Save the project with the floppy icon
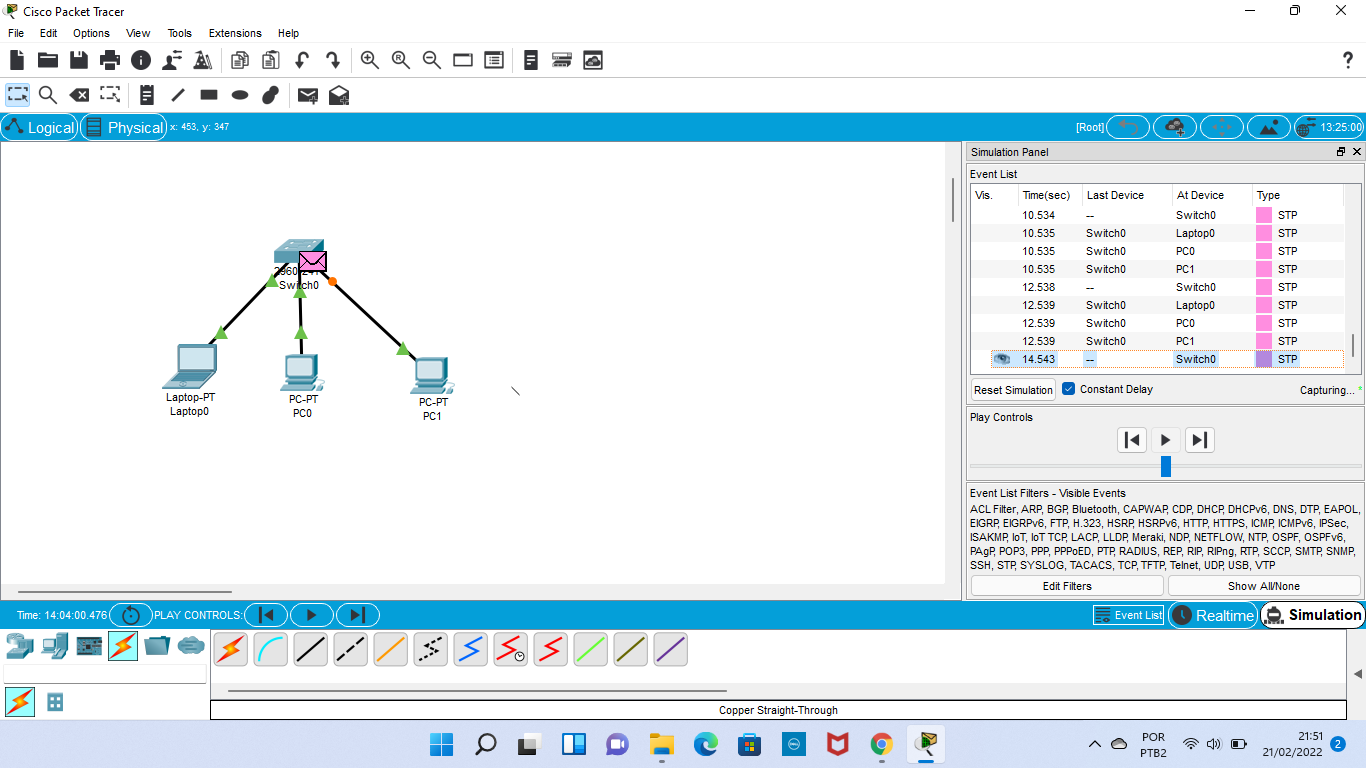Image resolution: width=1366 pixels, height=768 pixels. 78,60
